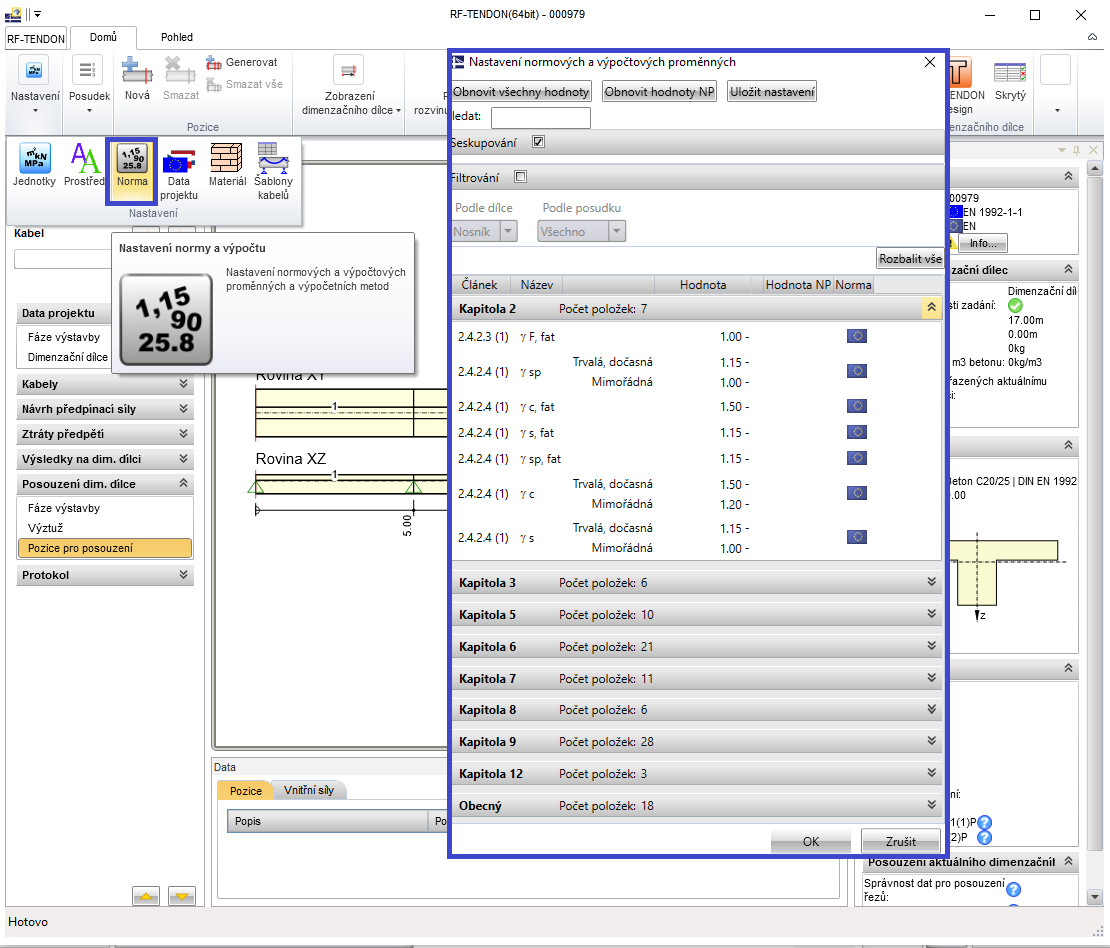The image size is (1110, 948).
Task: Select Pozice pro posouzení item
Action: click(105, 548)
